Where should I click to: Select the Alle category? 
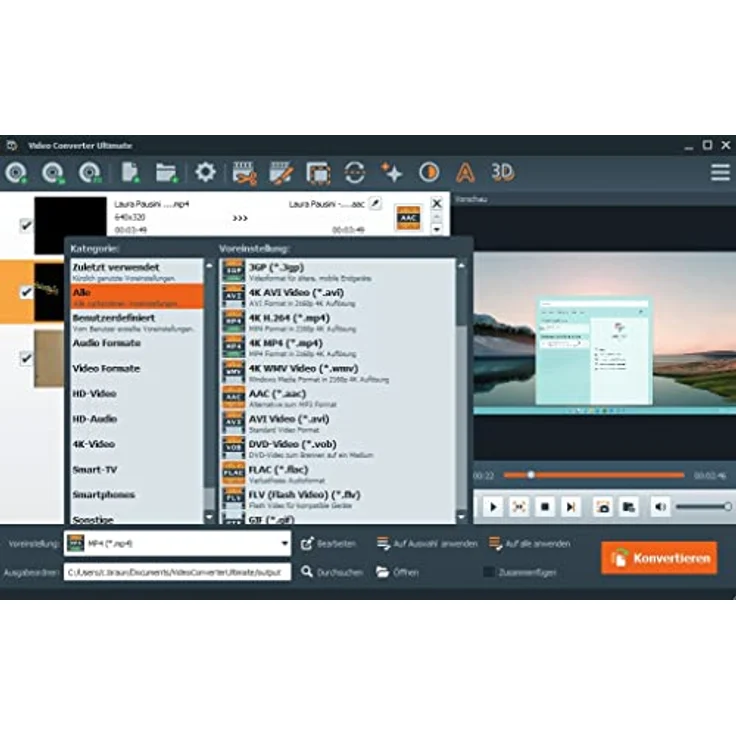(137, 296)
